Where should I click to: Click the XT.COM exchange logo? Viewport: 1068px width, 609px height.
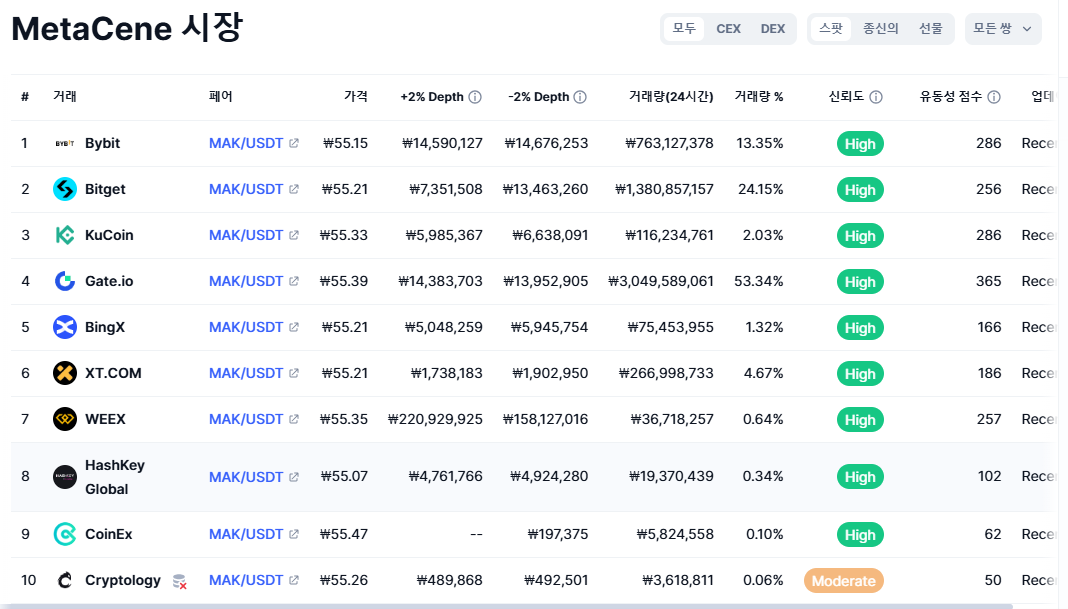[x=65, y=373]
